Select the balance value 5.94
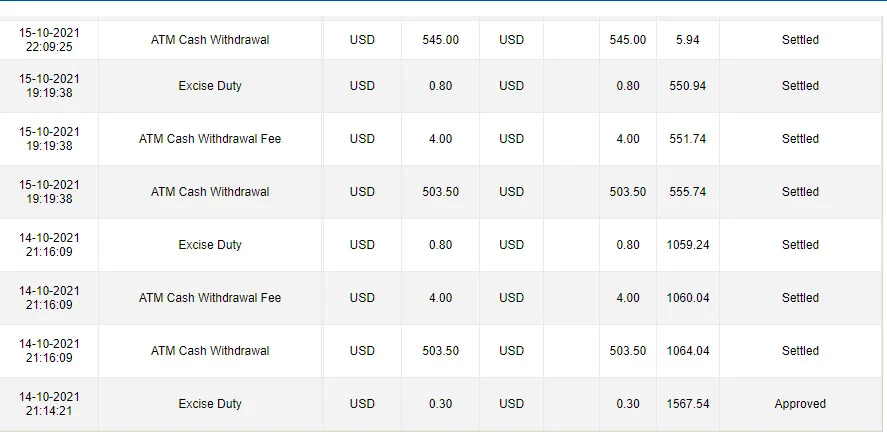Image resolution: width=887 pixels, height=434 pixels. (688, 40)
